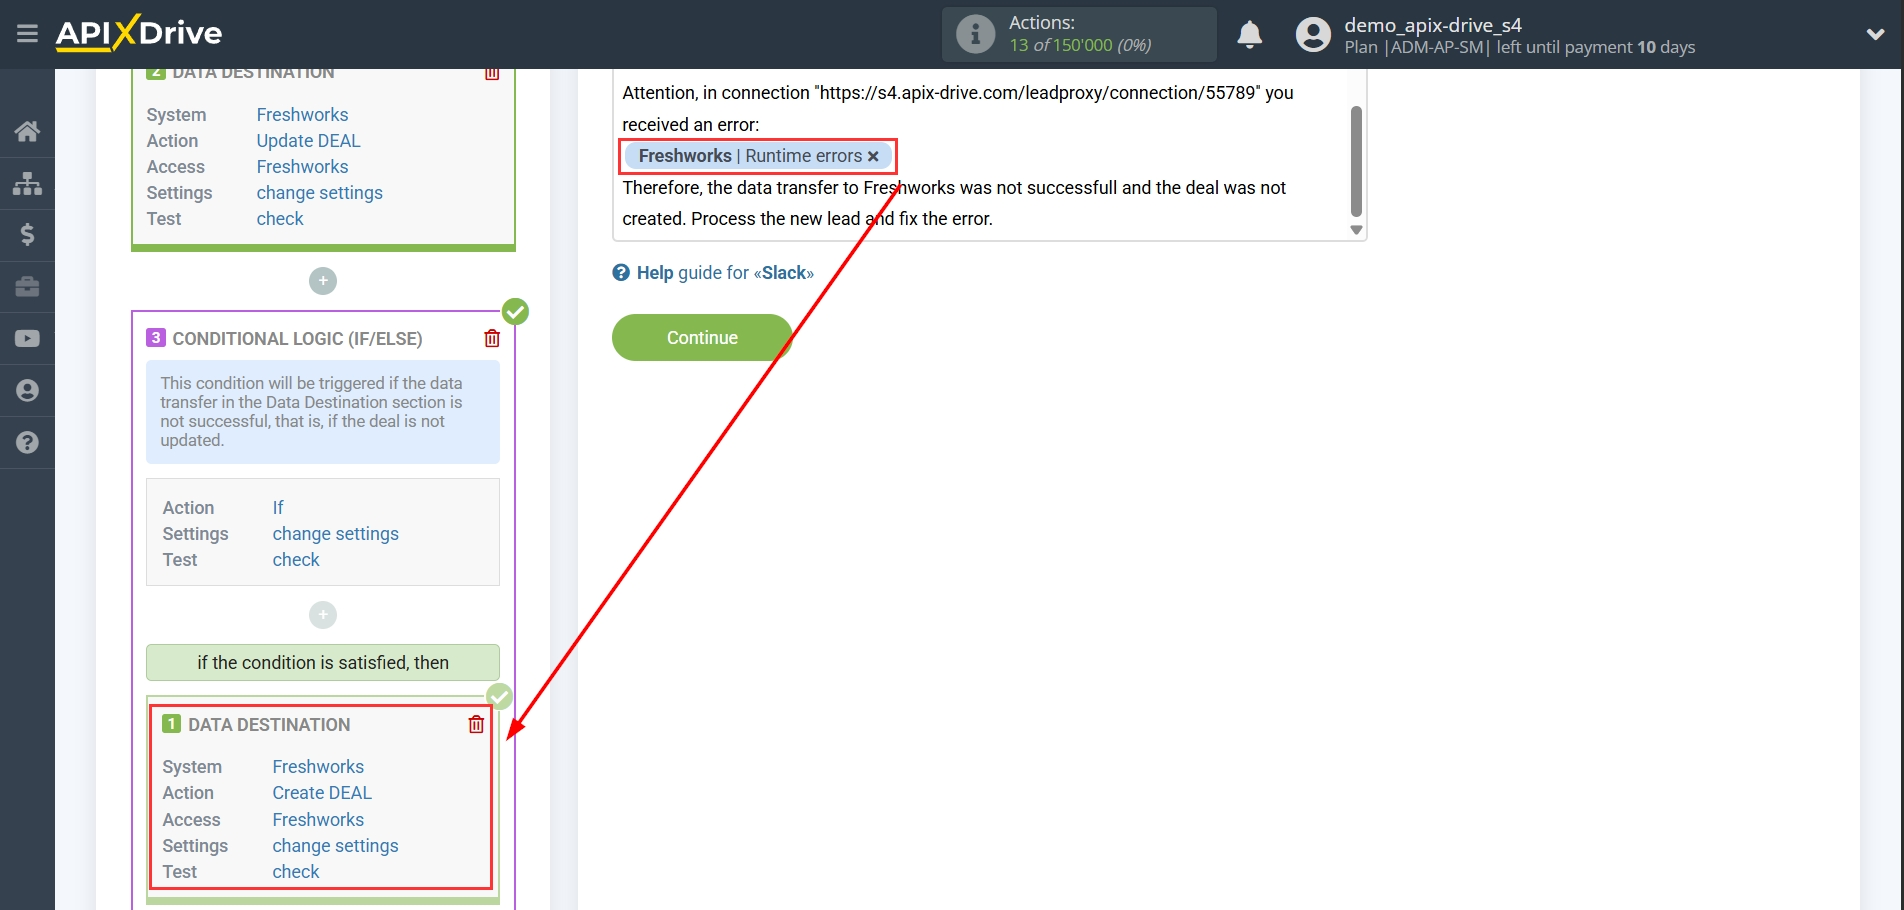Delete the Update DEAL data destination block
Image resolution: width=1904 pixels, height=910 pixels.
click(492, 73)
